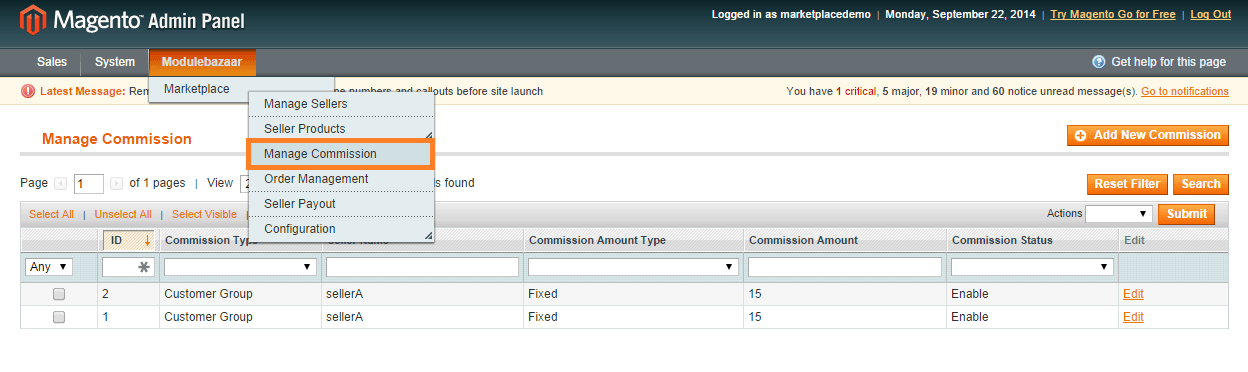The image size is (1248, 372).
Task: Go to previous page arrow icon
Action: click(61, 183)
